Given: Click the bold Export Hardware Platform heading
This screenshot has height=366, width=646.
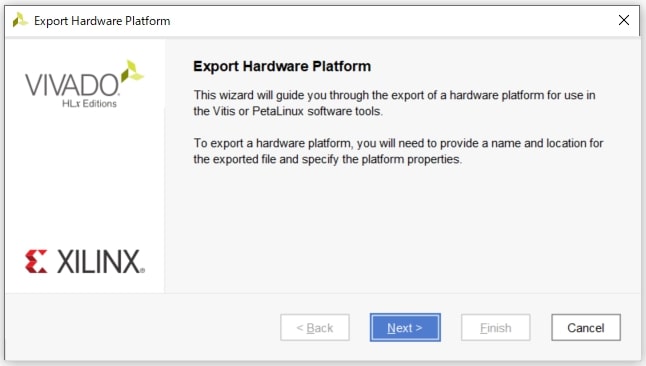Looking at the screenshot, I should click(282, 66).
